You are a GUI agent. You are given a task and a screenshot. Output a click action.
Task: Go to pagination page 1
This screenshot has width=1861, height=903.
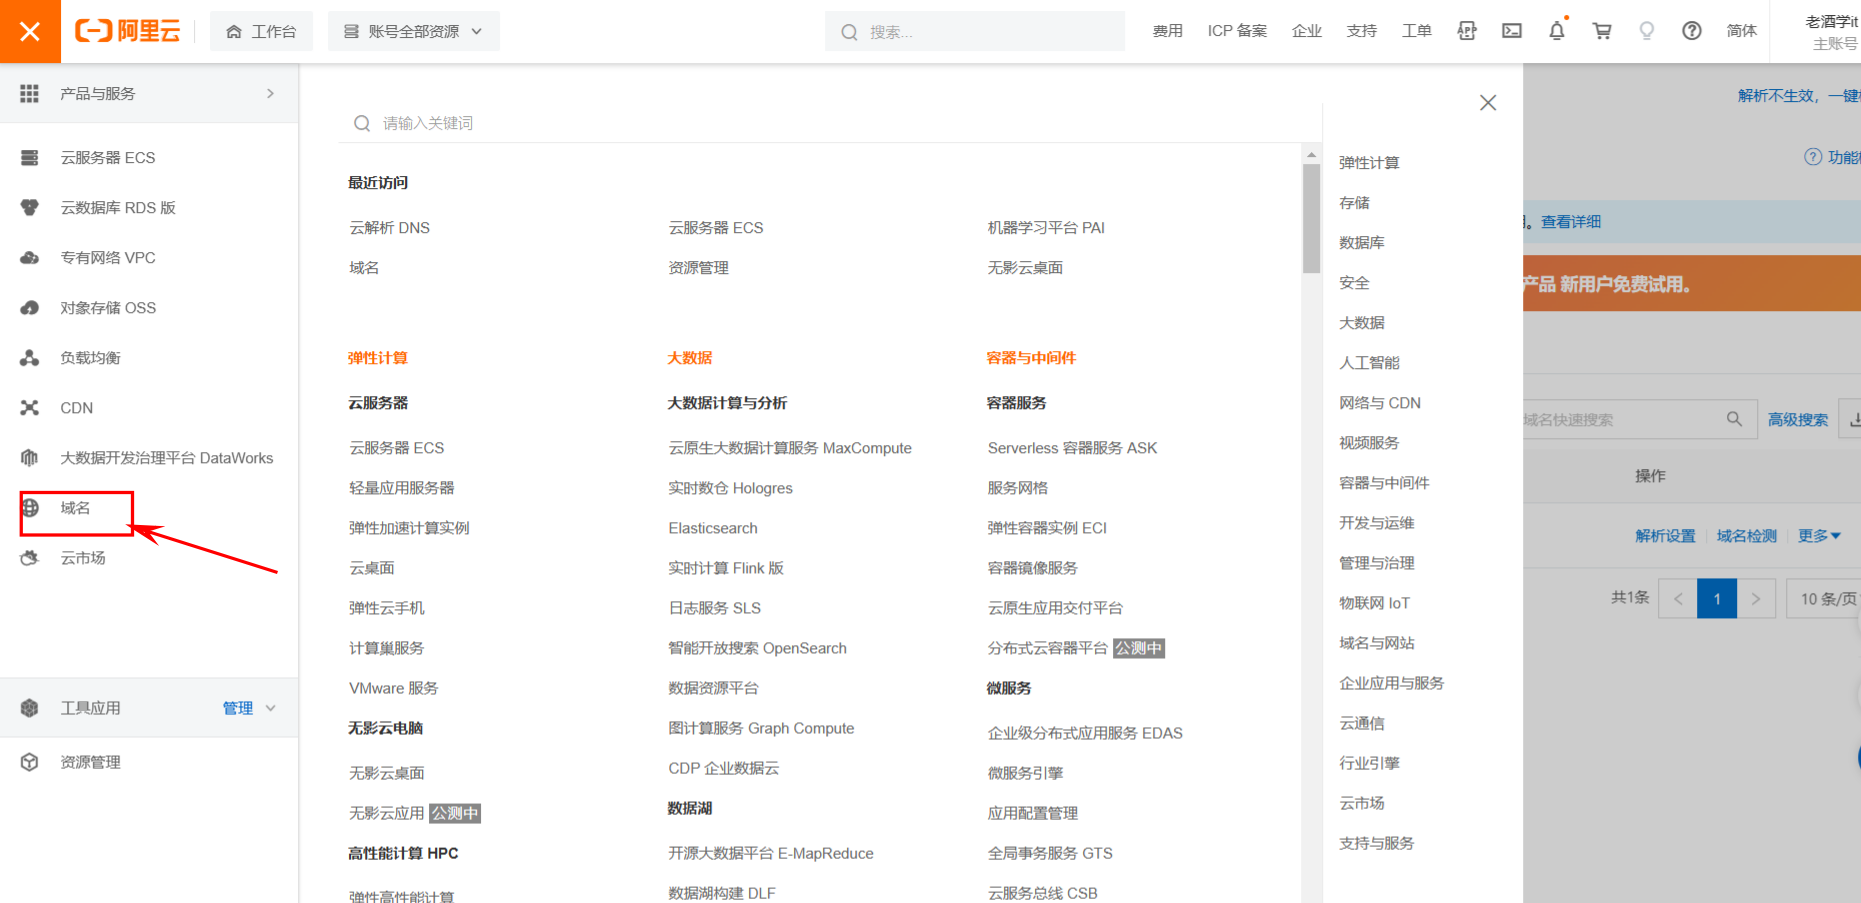pyautogui.click(x=1717, y=599)
